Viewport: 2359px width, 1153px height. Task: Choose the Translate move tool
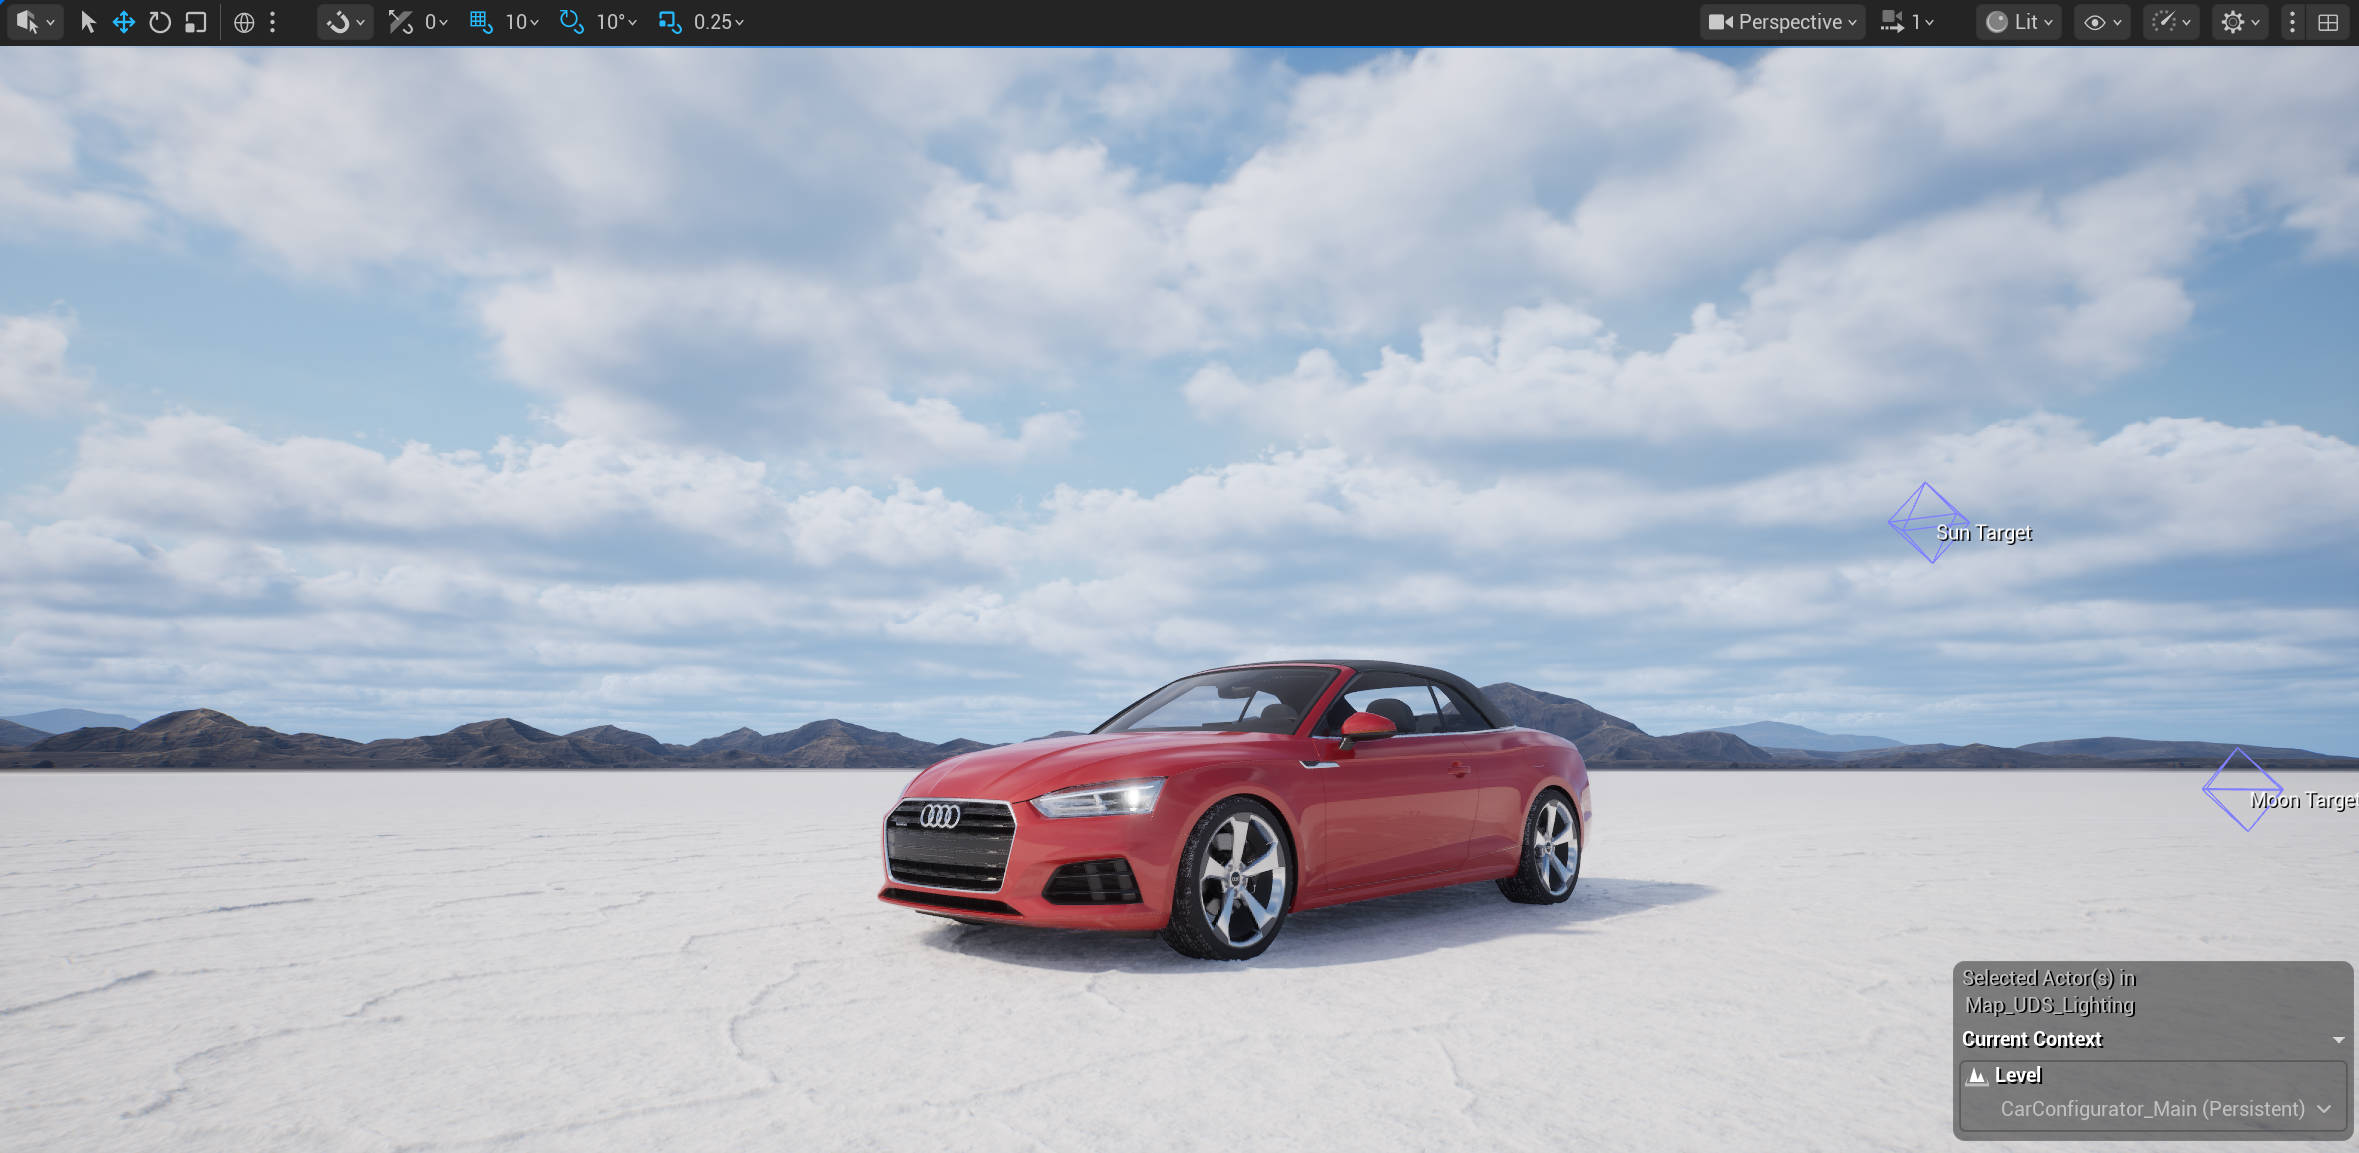[x=124, y=22]
